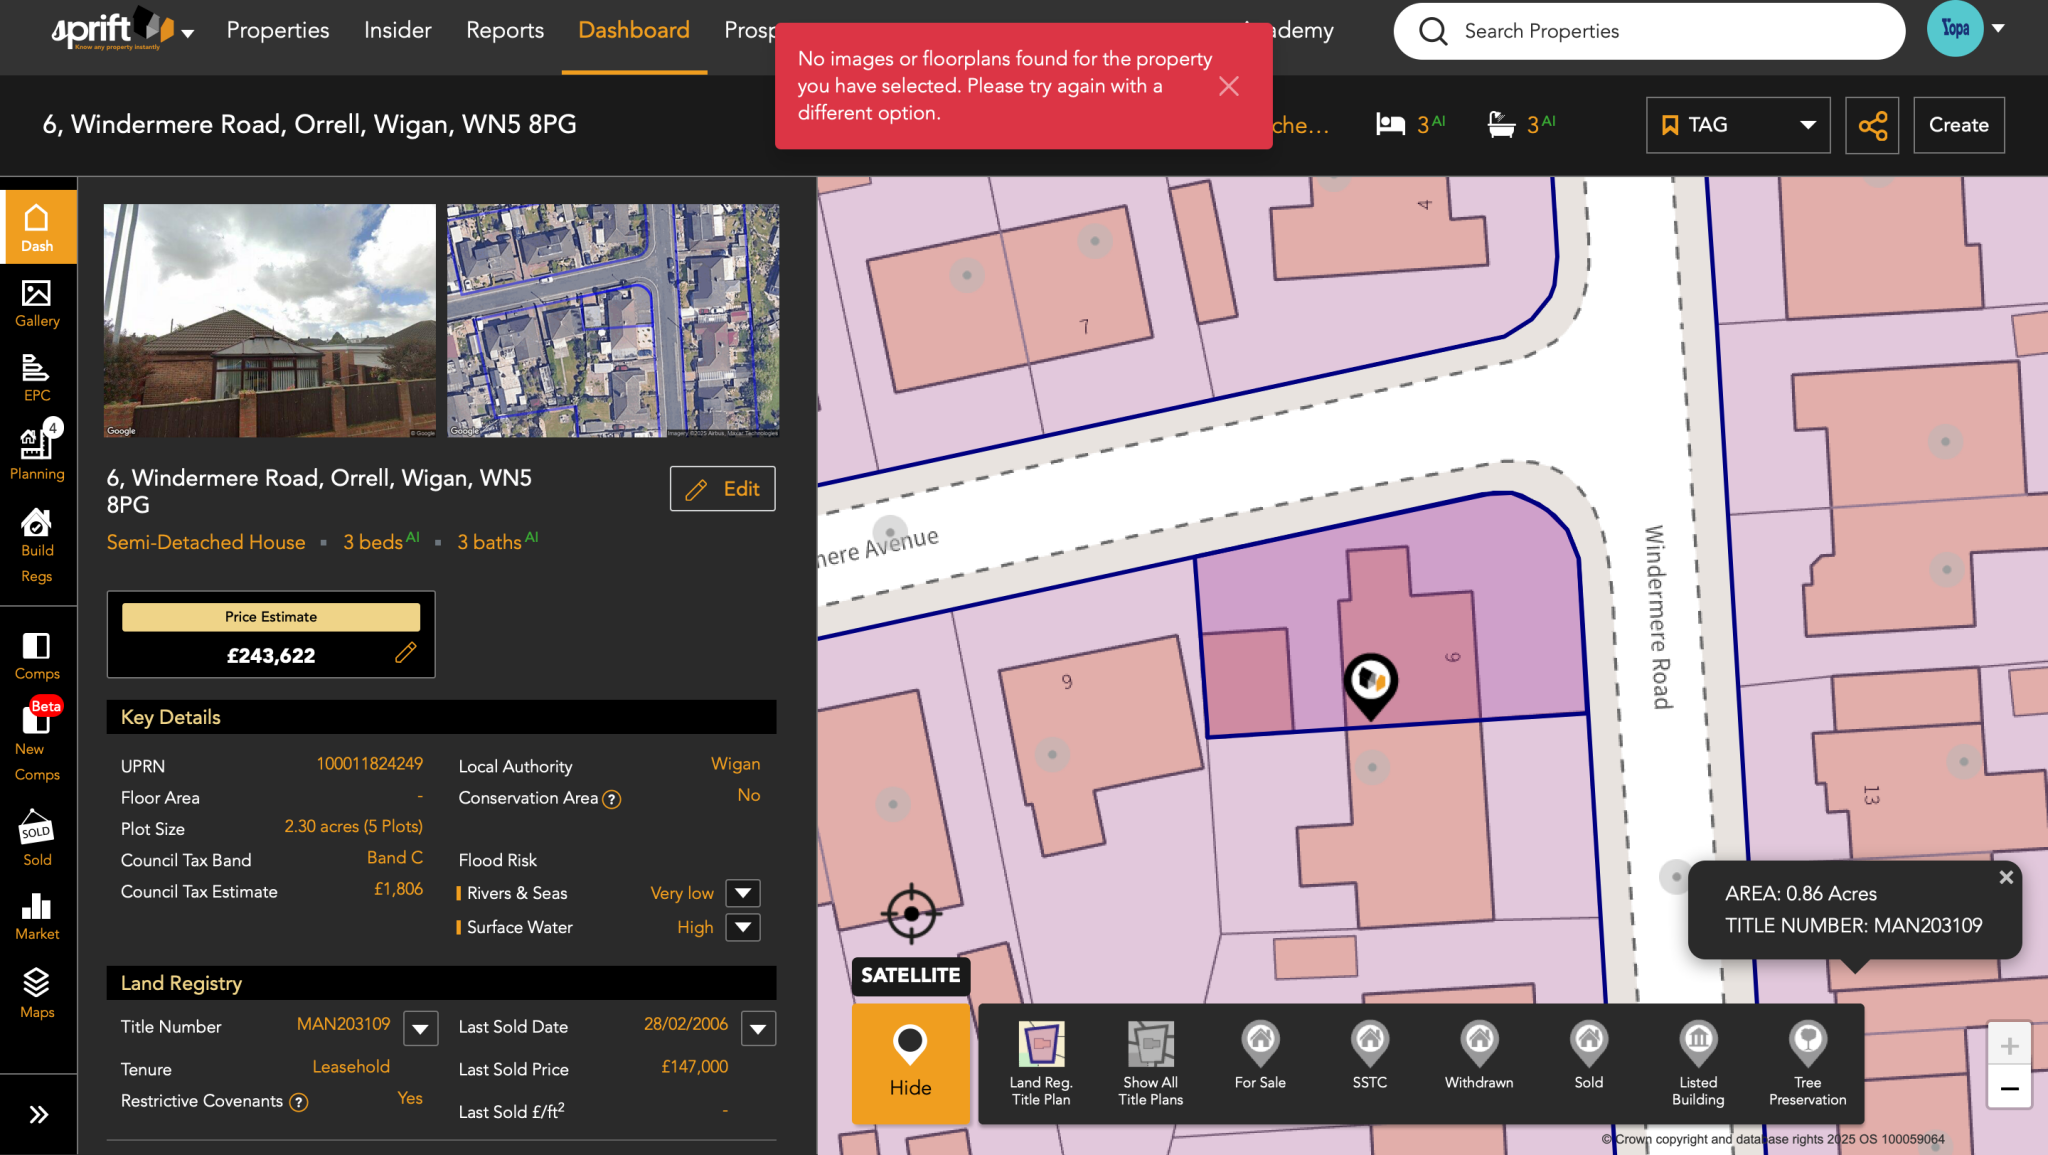Open the Sold sidebar icon

click(x=37, y=839)
